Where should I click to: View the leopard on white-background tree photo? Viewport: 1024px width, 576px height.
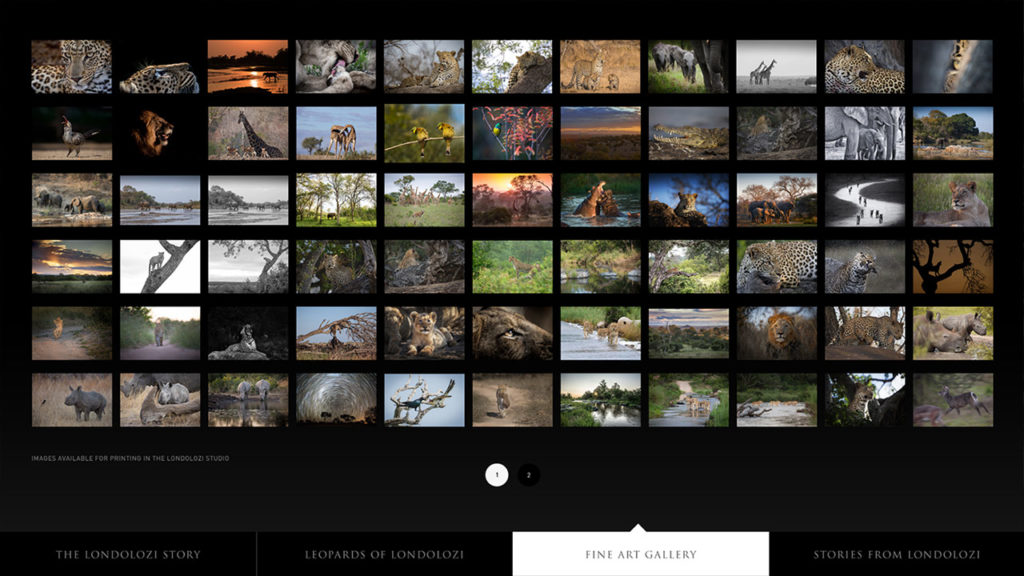click(x=159, y=266)
